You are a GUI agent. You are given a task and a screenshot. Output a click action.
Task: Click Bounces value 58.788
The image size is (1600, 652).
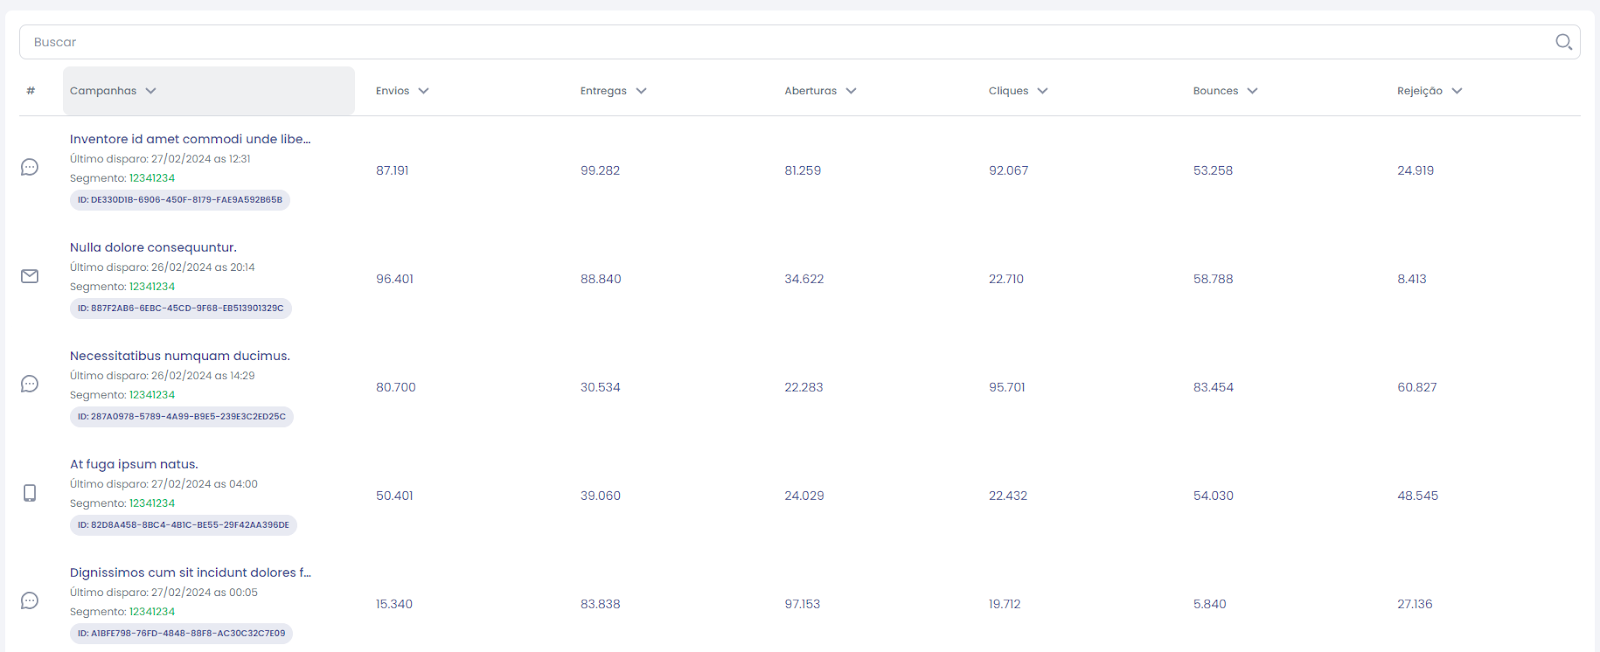click(x=1213, y=279)
